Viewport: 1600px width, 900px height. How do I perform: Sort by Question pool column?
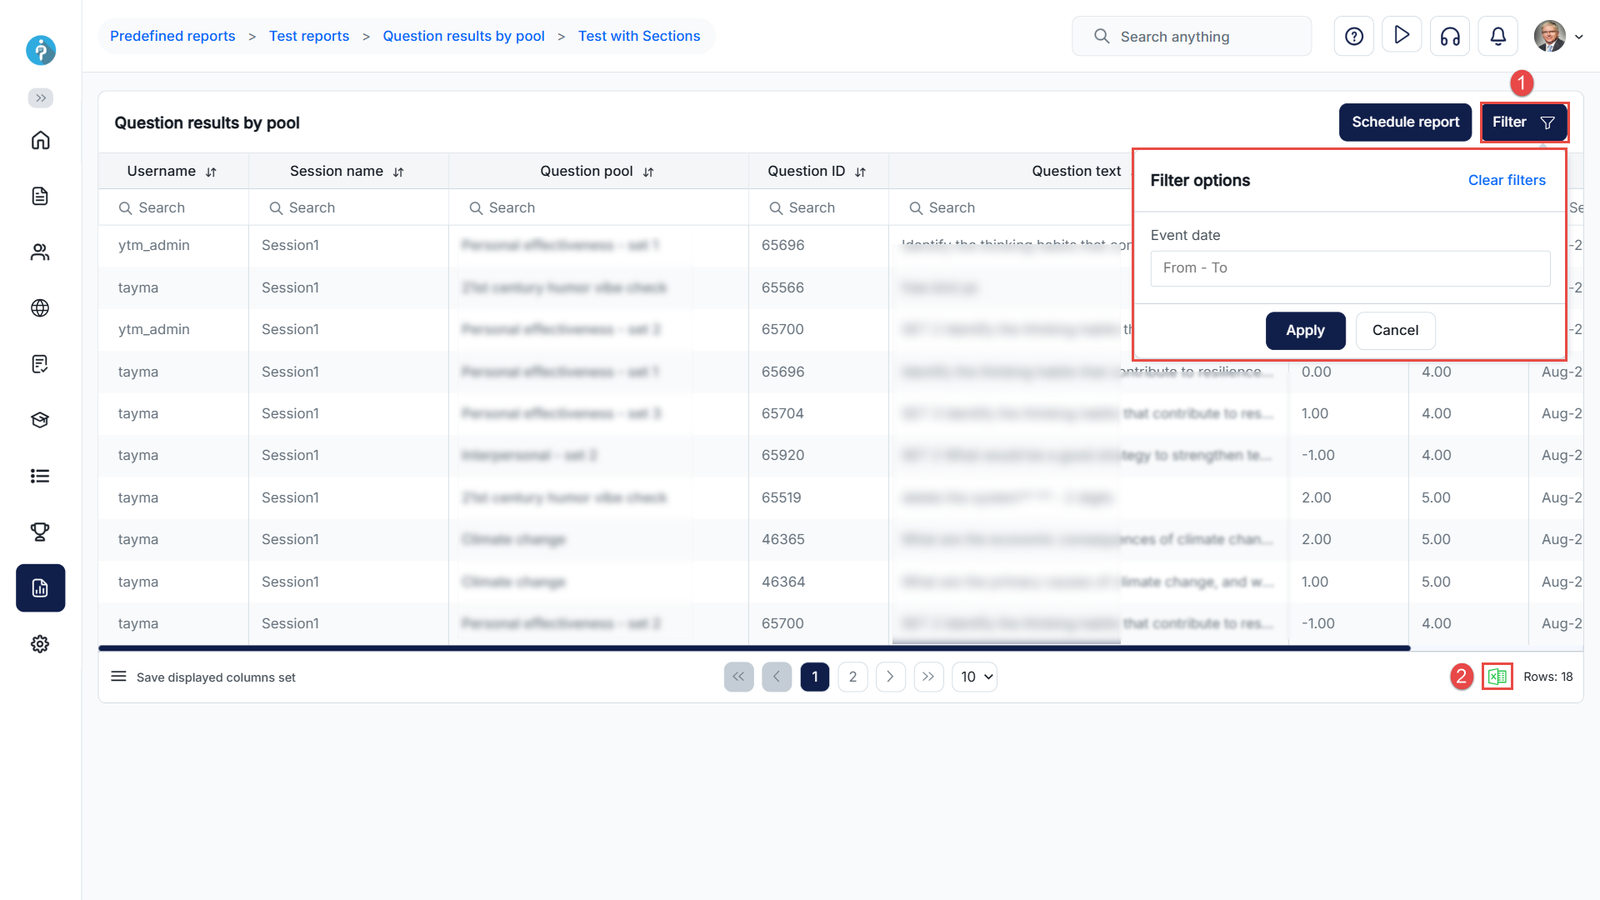tap(648, 172)
